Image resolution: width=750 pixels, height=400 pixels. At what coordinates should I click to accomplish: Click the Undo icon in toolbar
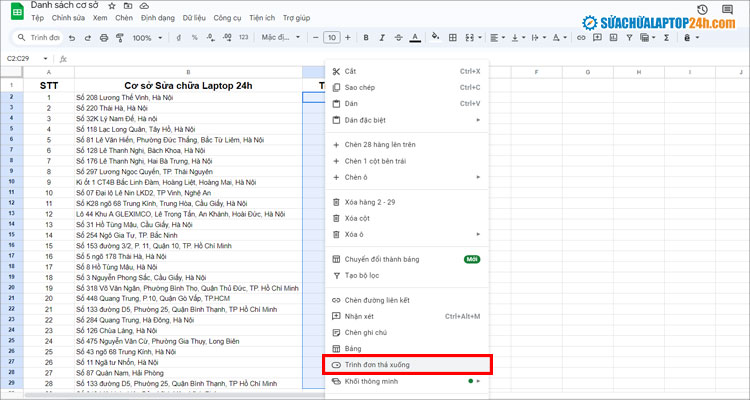(x=71, y=38)
